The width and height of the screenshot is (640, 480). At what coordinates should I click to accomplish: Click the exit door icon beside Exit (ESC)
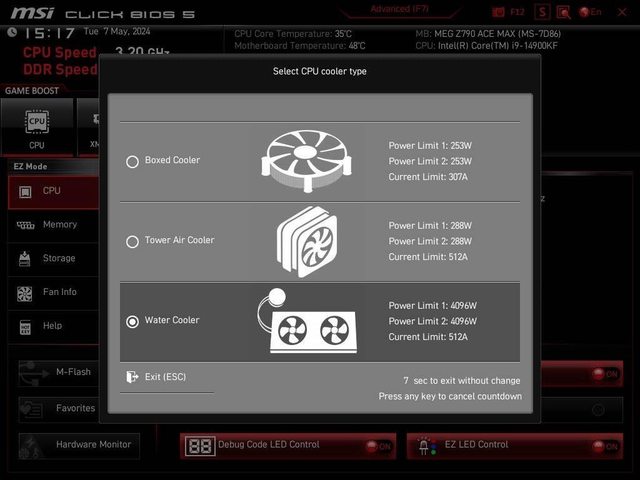(132, 377)
